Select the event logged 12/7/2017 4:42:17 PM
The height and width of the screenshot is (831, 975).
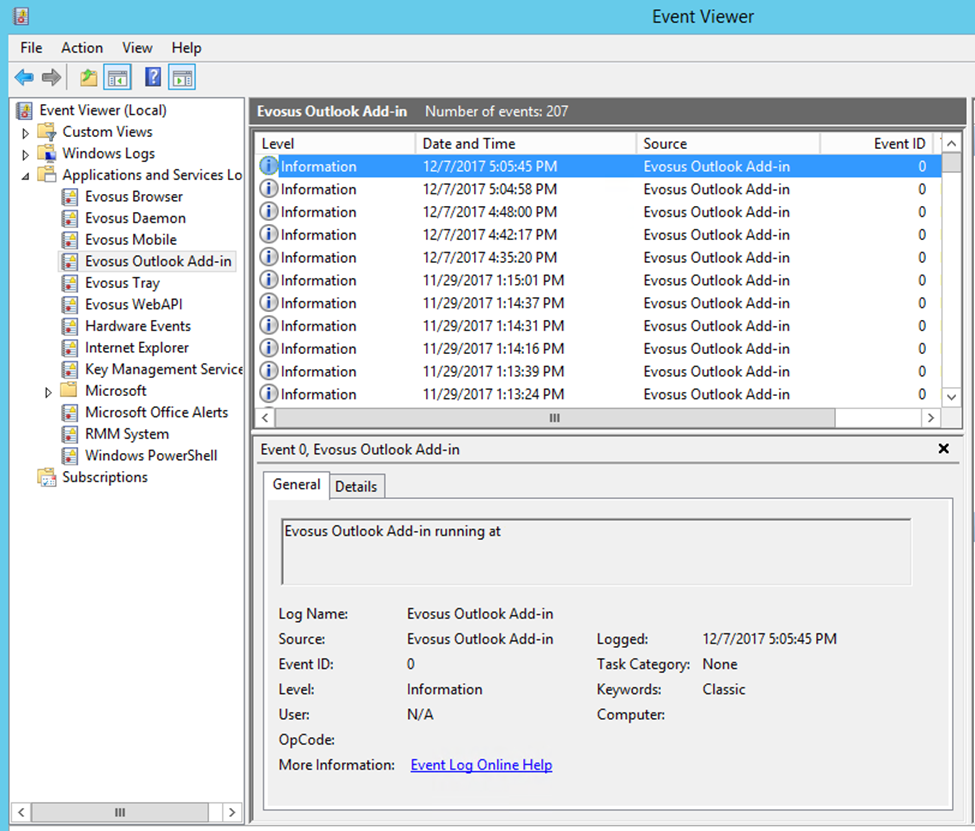click(599, 234)
